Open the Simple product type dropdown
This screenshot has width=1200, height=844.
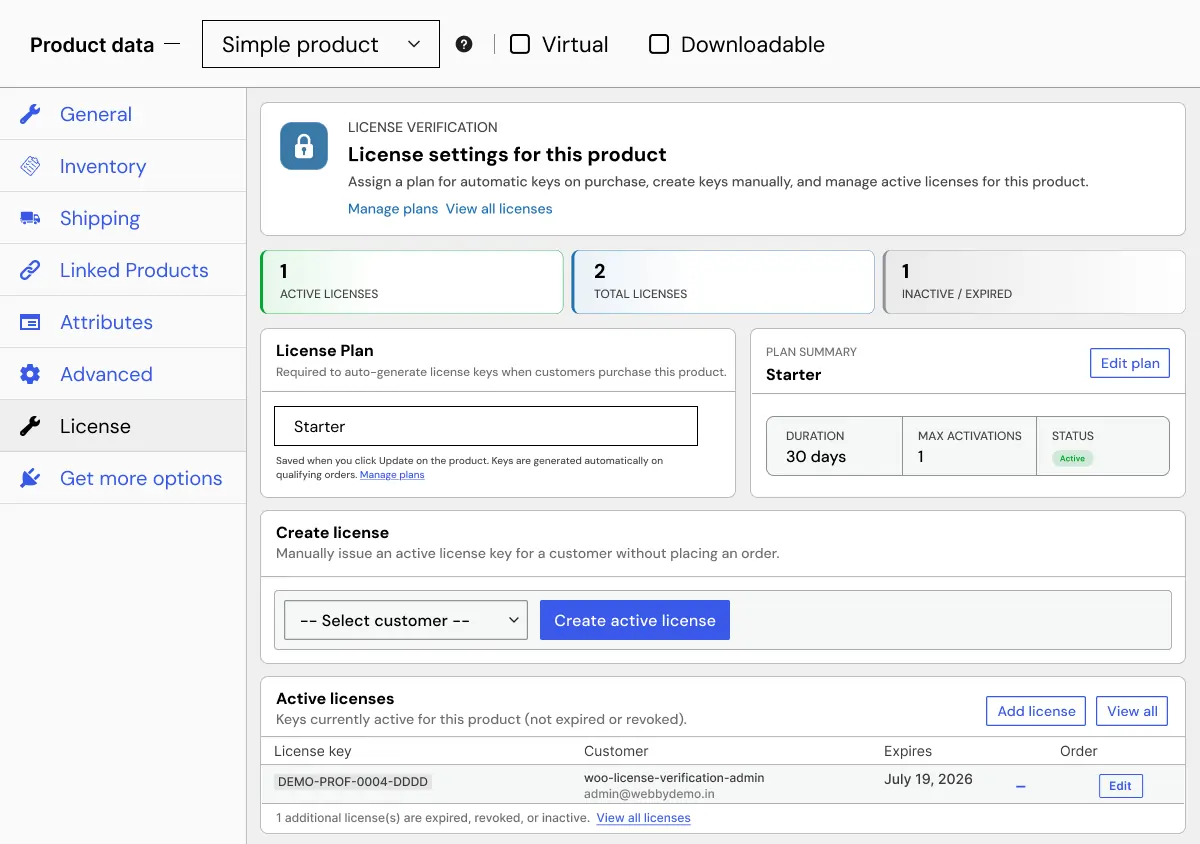coord(321,44)
